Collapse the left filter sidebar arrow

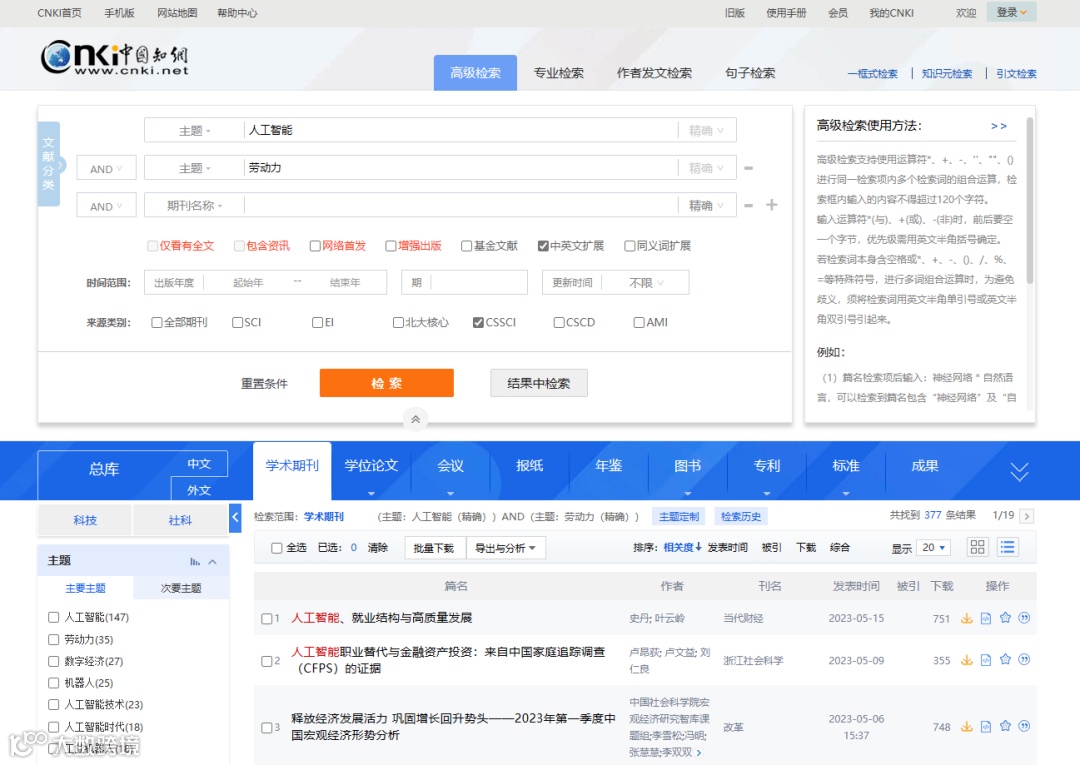(235, 517)
